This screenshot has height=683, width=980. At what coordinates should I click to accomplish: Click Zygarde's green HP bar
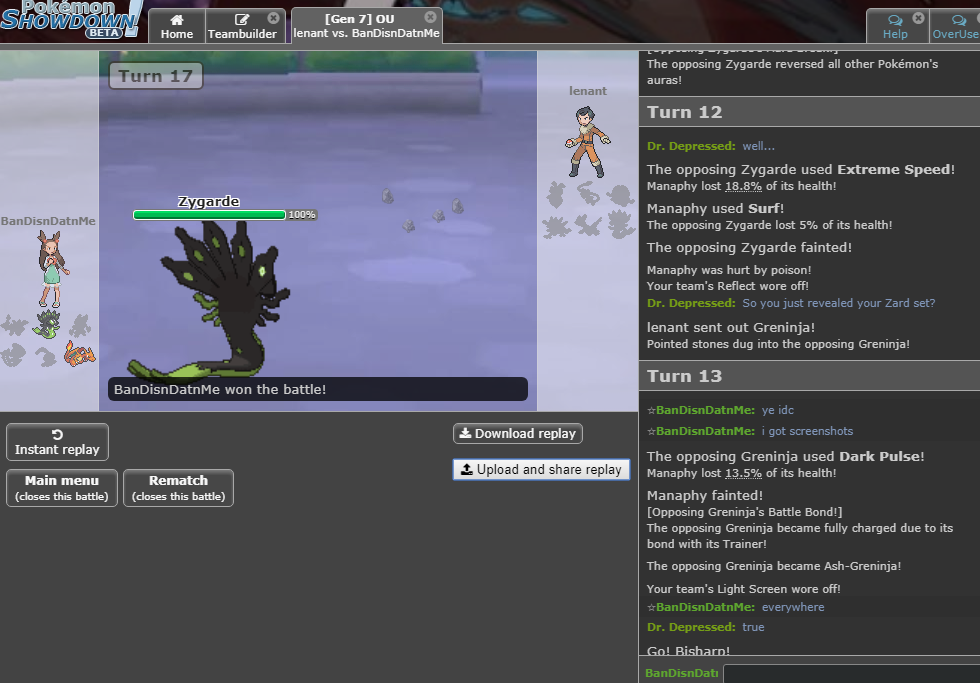209,215
